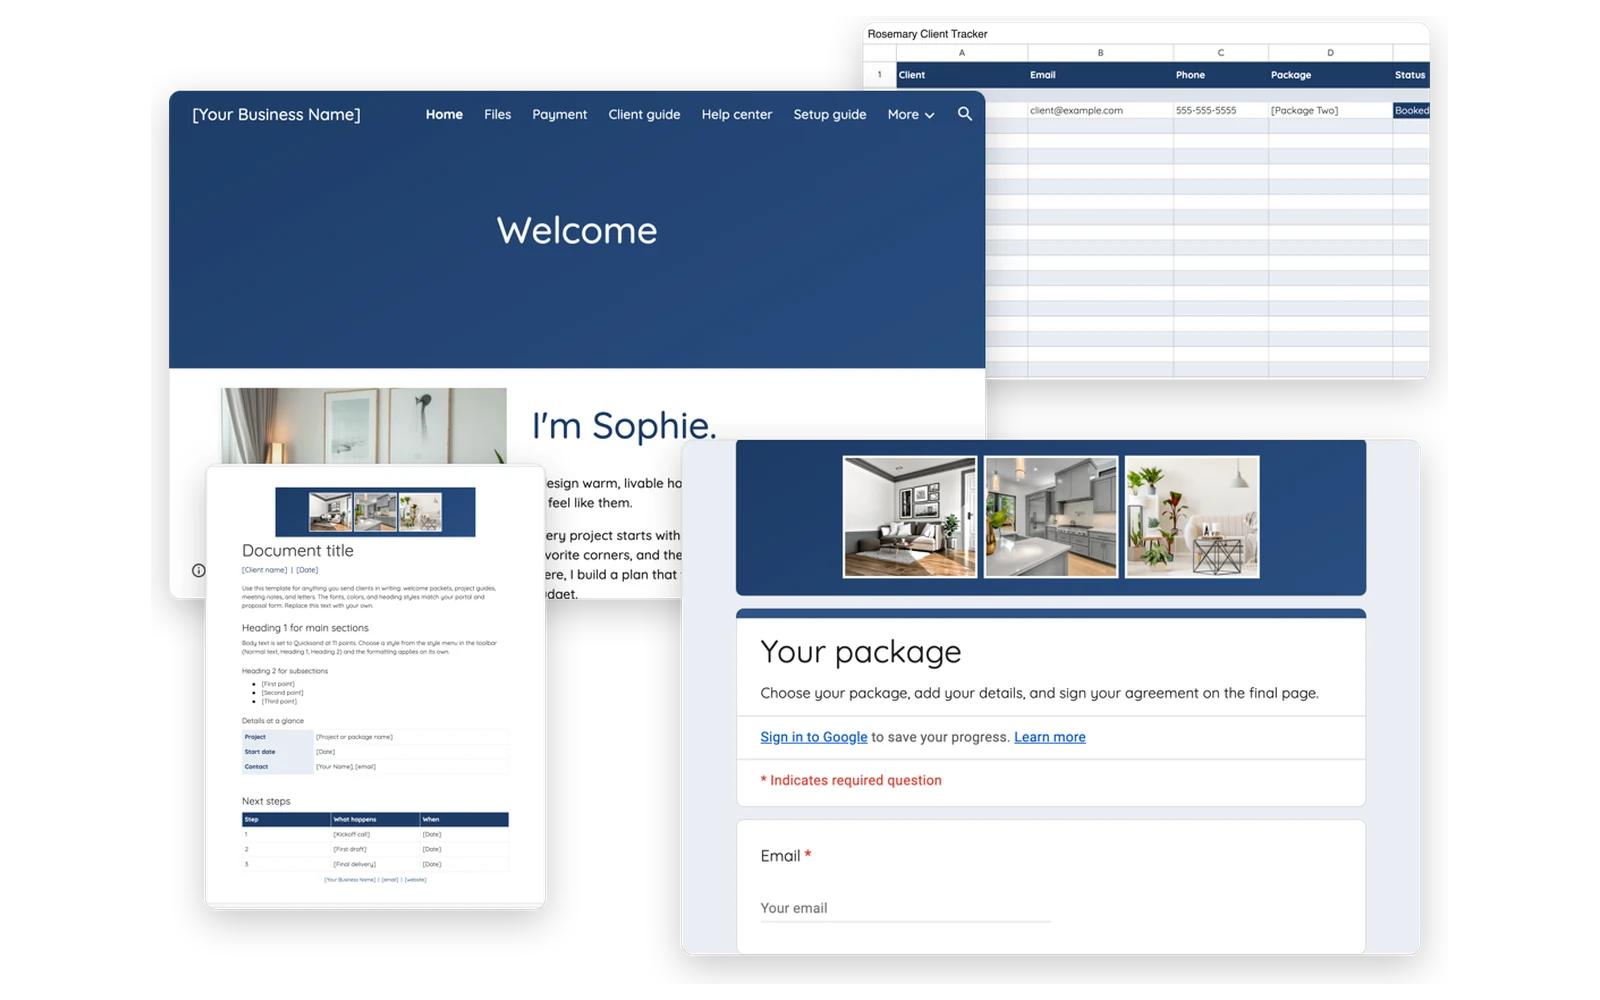Screen dimensions: 1600x1000
Task: Select the client@example.com cell
Action: (1100, 110)
